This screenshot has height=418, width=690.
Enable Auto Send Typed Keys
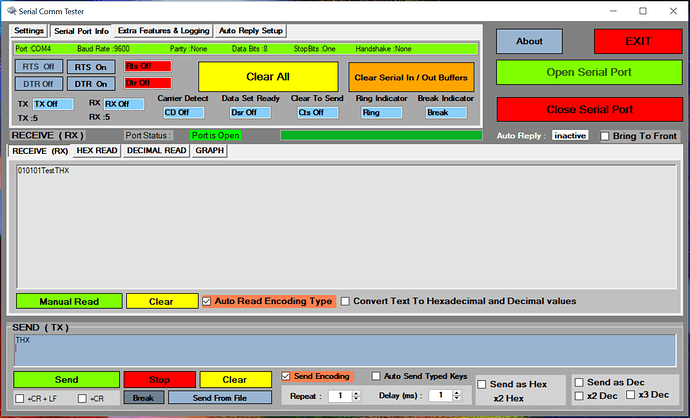[376, 376]
